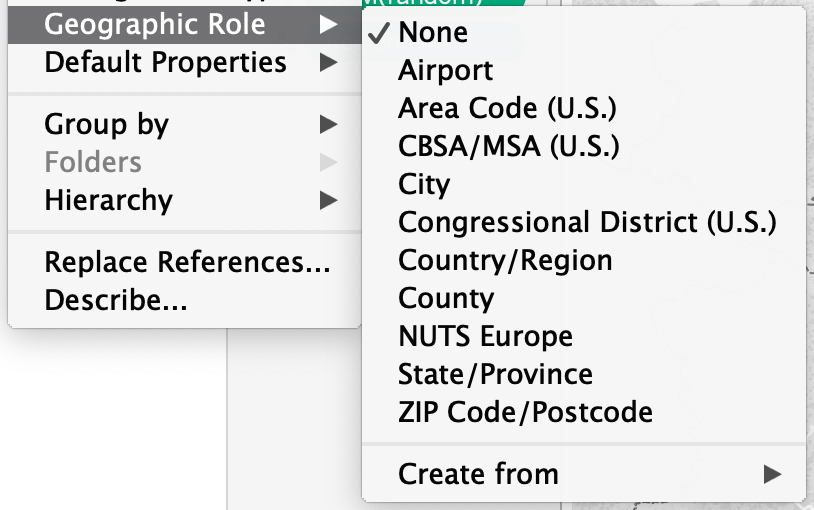Select ZIP Code/Postcode role
The height and width of the screenshot is (510, 814).
coord(525,411)
